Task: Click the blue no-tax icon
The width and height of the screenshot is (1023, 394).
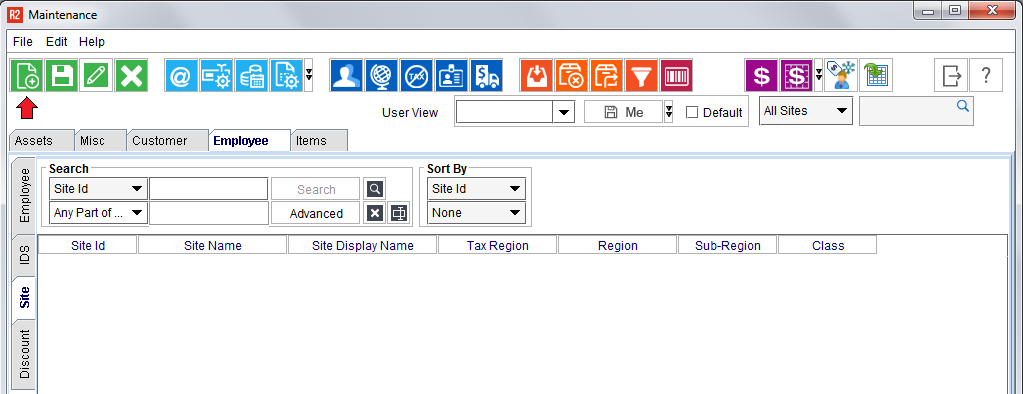Action: tap(417, 76)
